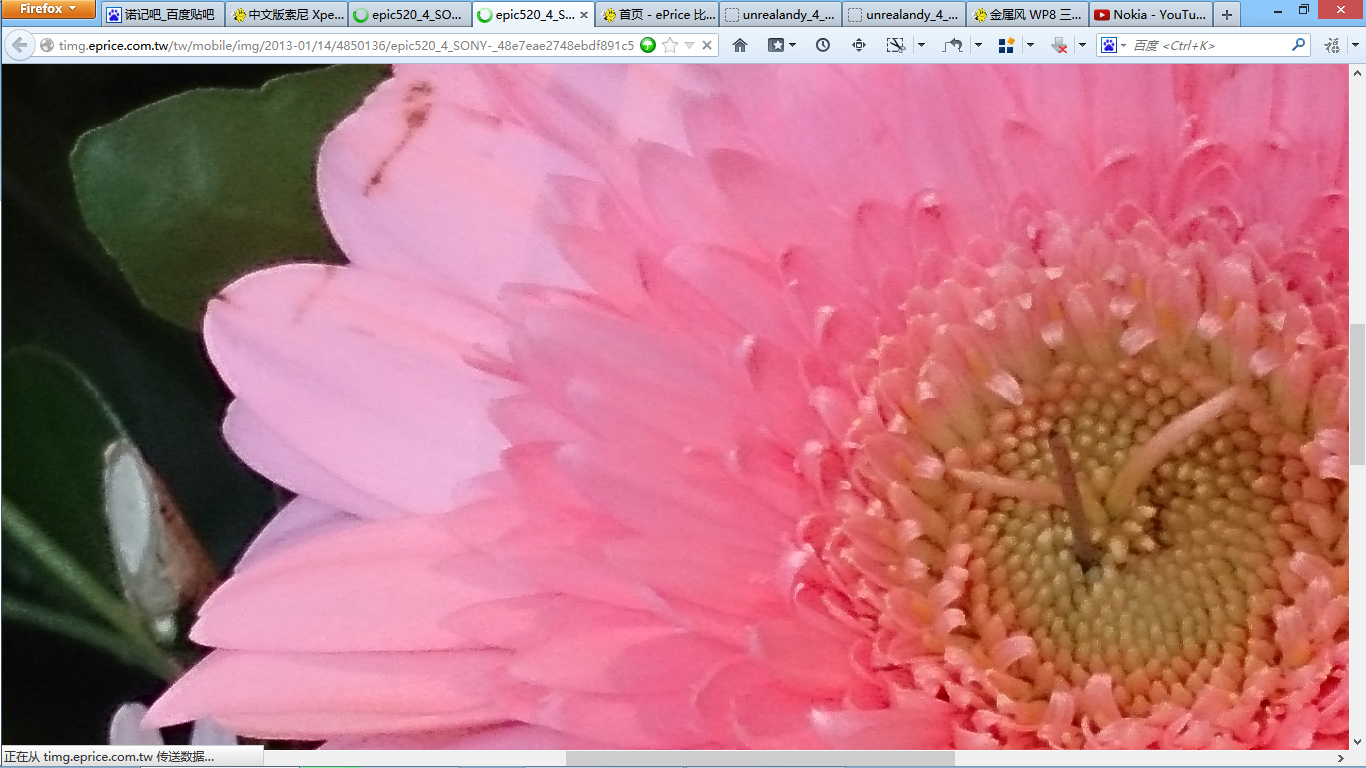Click the screenshot scissors tool icon
1366x768 pixels.
point(896,45)
